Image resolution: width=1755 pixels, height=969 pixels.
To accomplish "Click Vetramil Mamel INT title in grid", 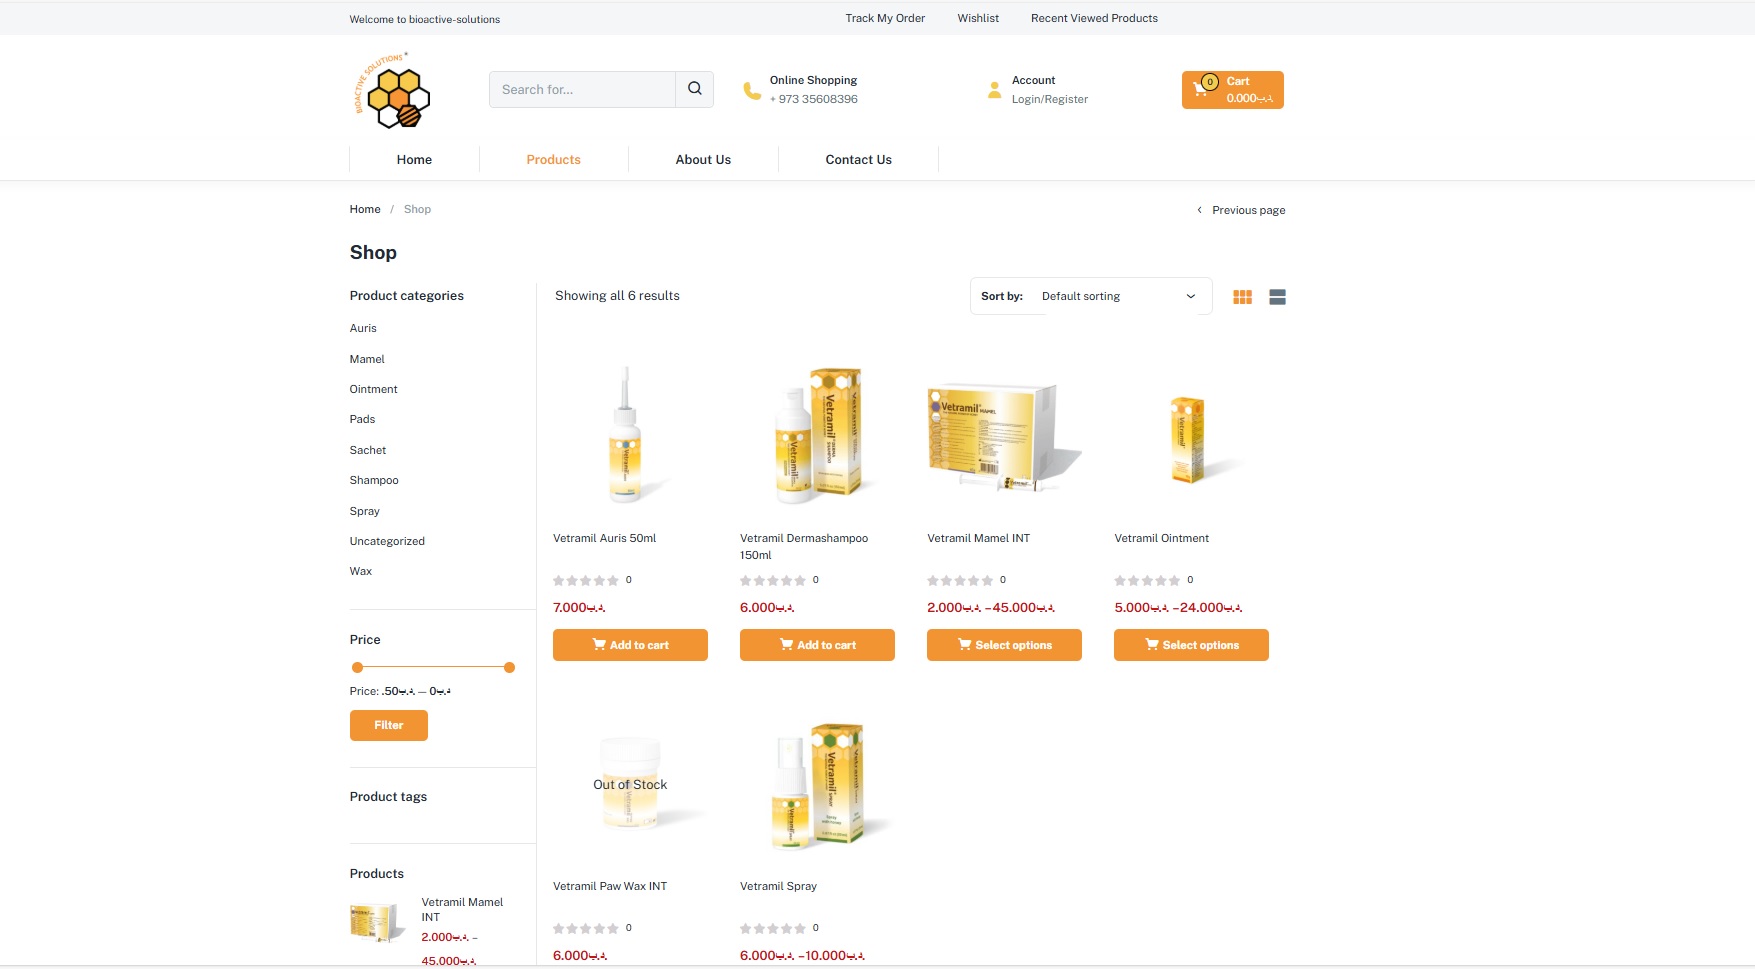I will pyautogui.click(x=978, y=538).
